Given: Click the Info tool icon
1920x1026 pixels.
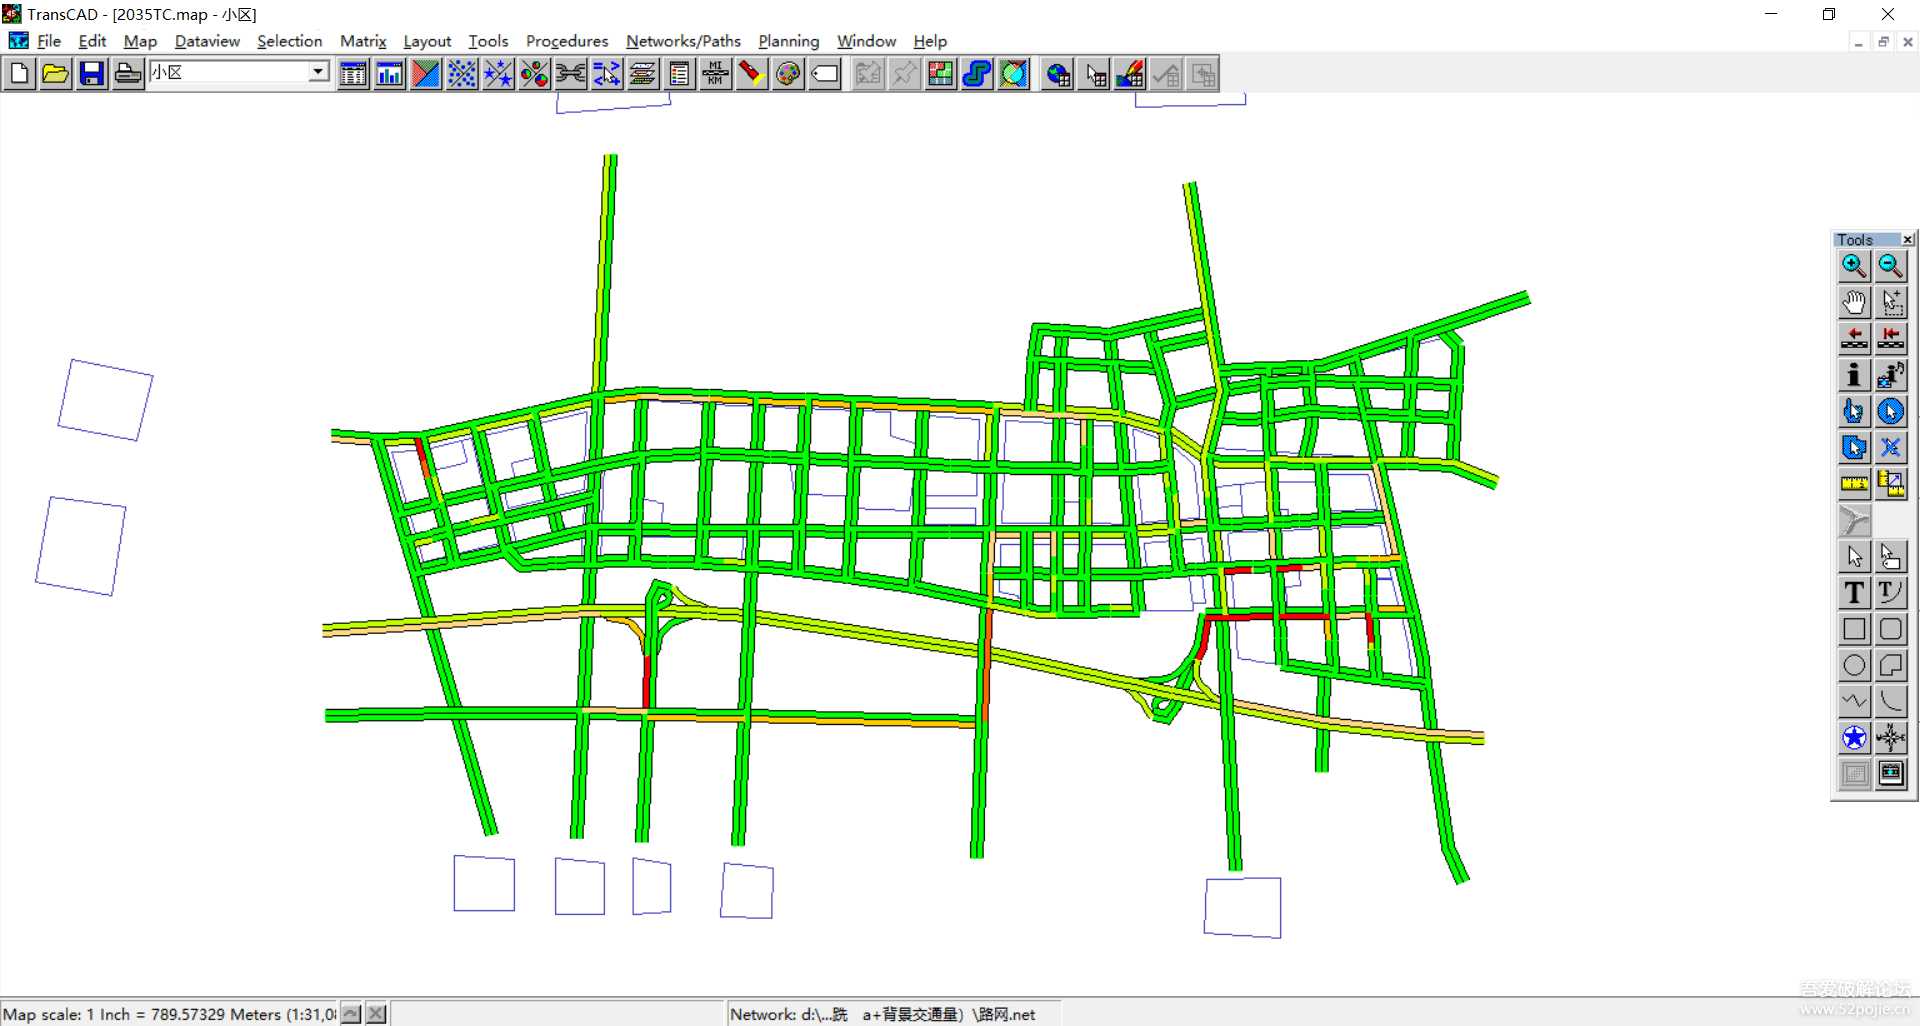Looking at the screenshot, I should (1853, 375).
